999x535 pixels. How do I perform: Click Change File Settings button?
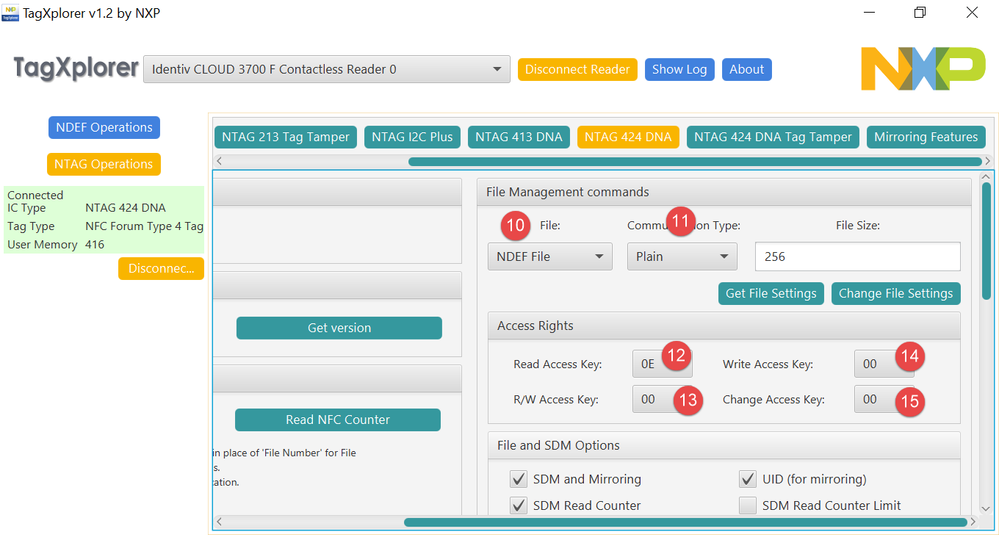[x=896, y=294]
